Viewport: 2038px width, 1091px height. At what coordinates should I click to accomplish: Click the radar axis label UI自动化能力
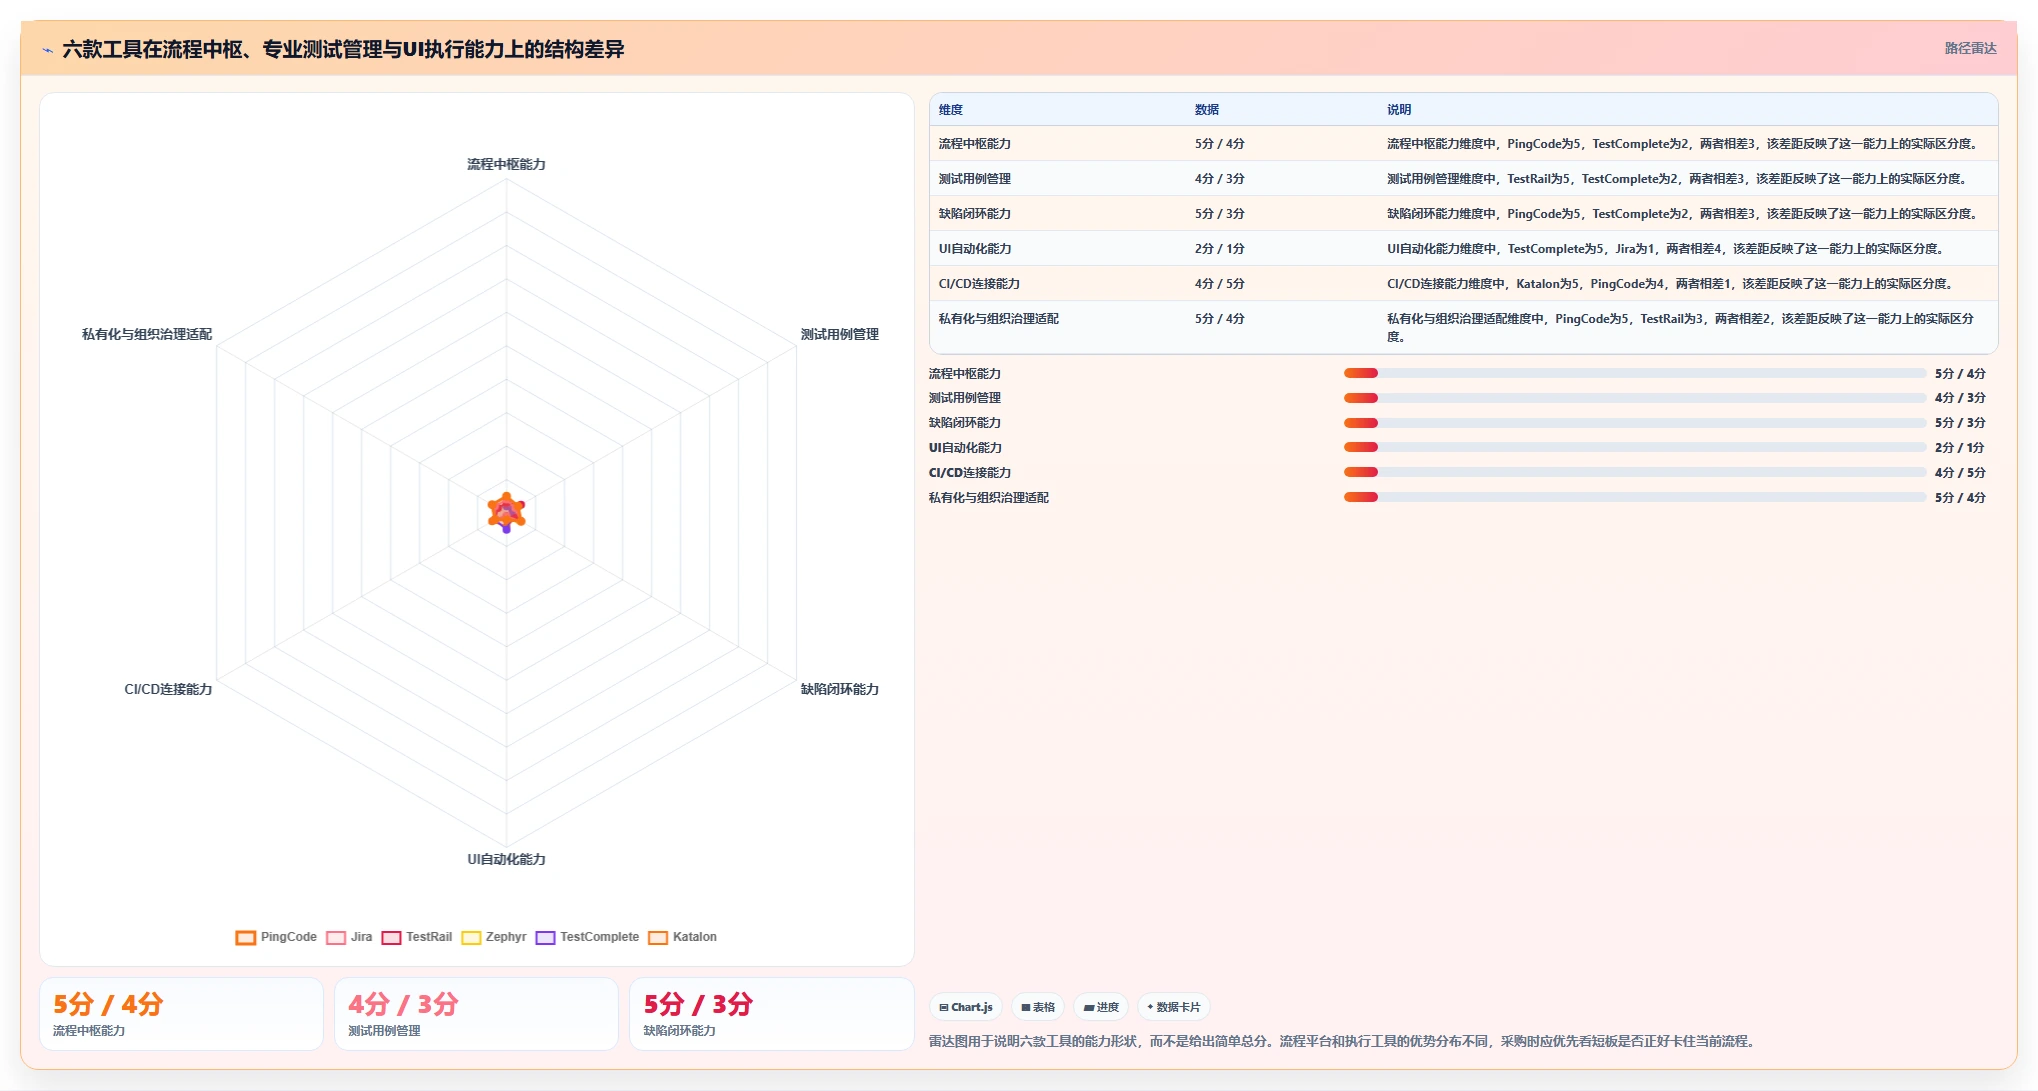[x=506, y=859]
